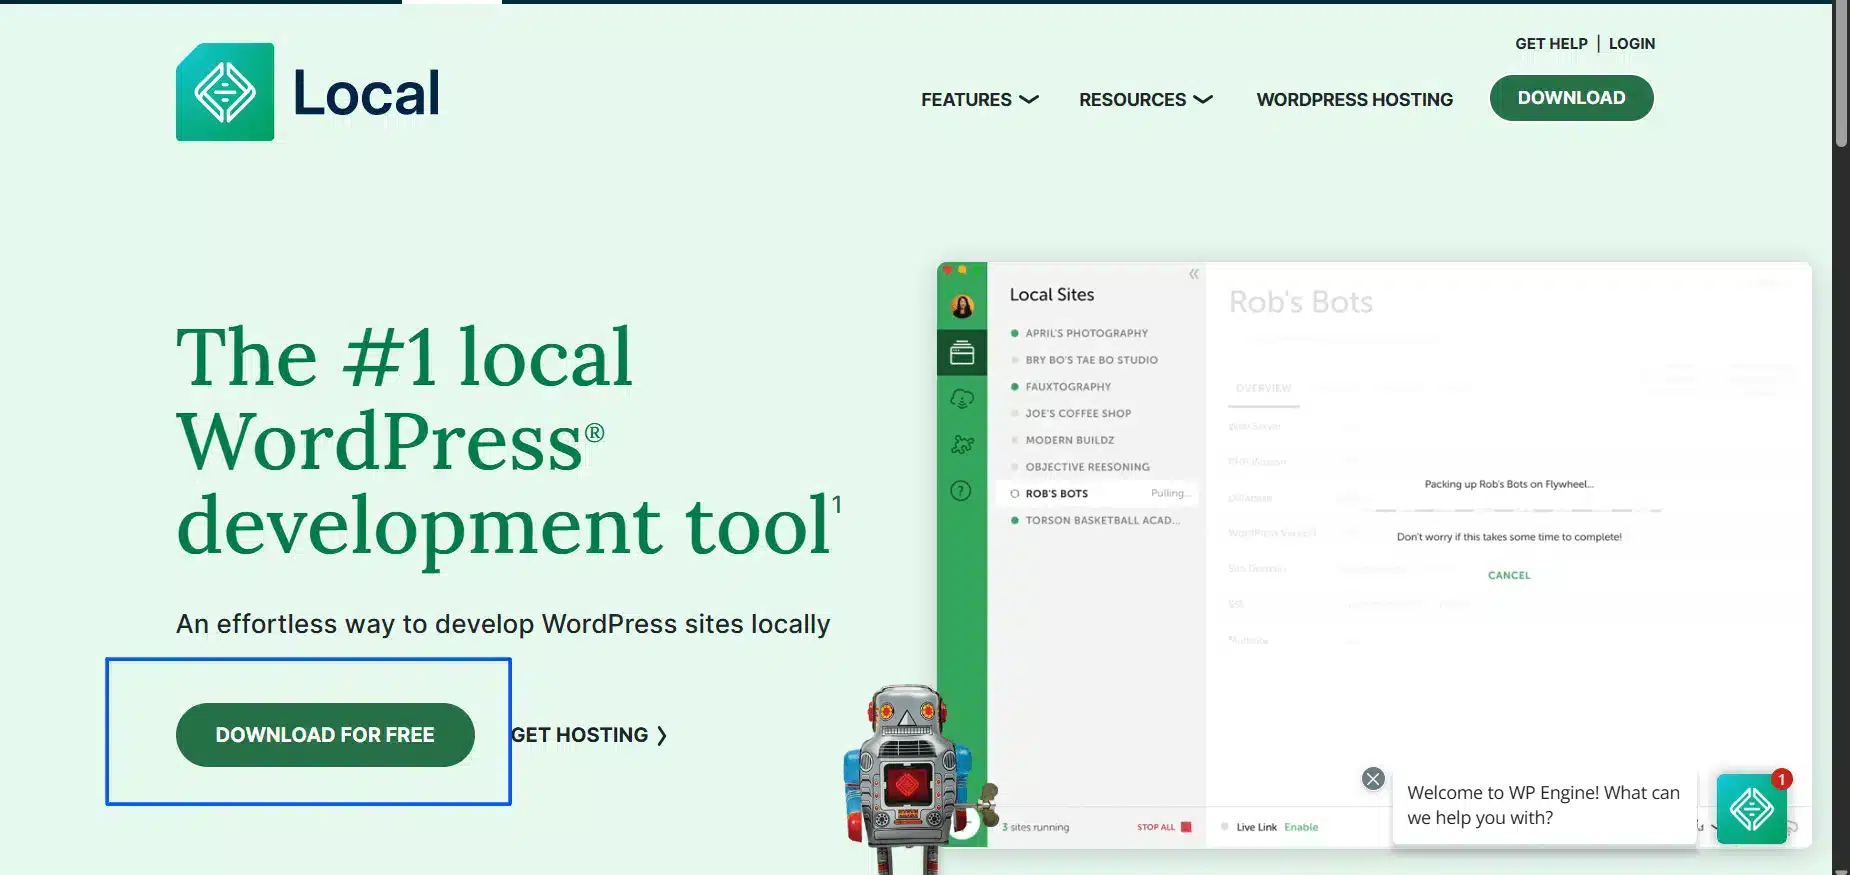Image resolution: width=1850 pixels, height=875 pixels.
Task: Click the Local wordmark text in the header
Action: tap(366, 93)
